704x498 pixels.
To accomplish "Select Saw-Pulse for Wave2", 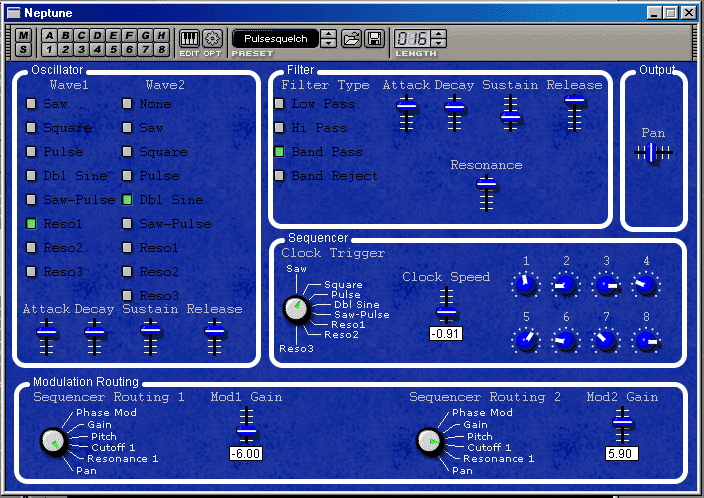I will tap(127, 223).
